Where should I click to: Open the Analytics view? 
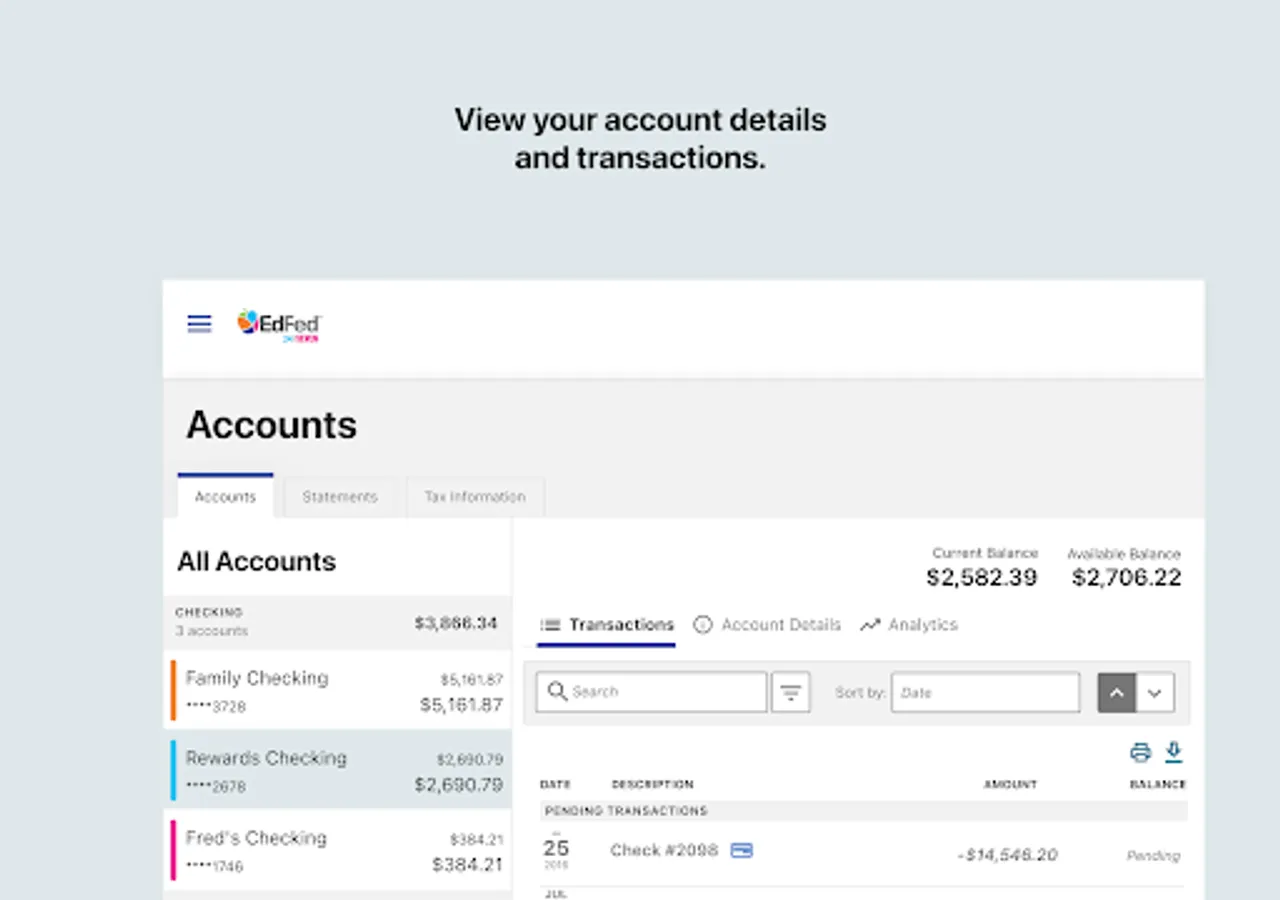[x=910, y=625]
